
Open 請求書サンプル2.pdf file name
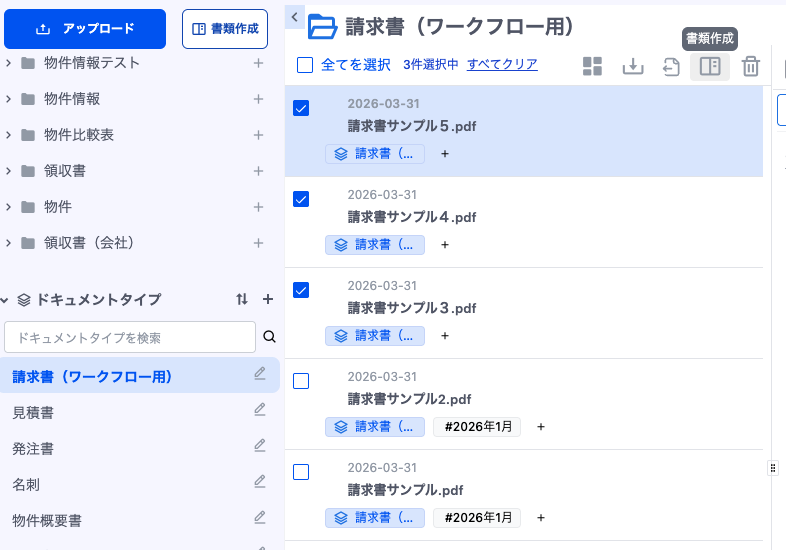coord(410,399)
